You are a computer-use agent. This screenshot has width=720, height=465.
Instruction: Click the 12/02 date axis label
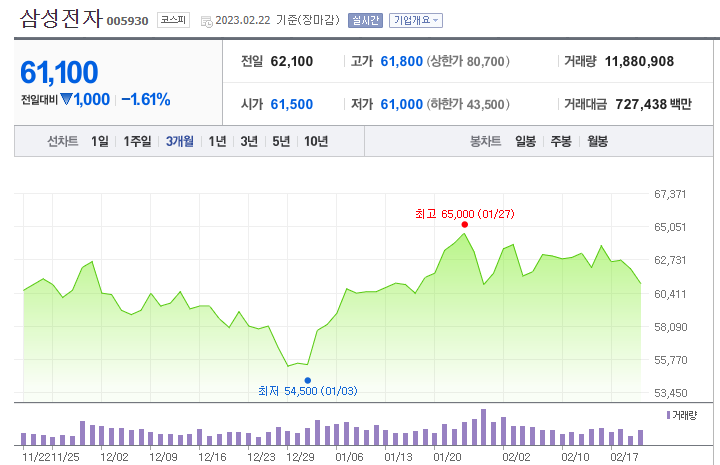click(x=114, y=457)
